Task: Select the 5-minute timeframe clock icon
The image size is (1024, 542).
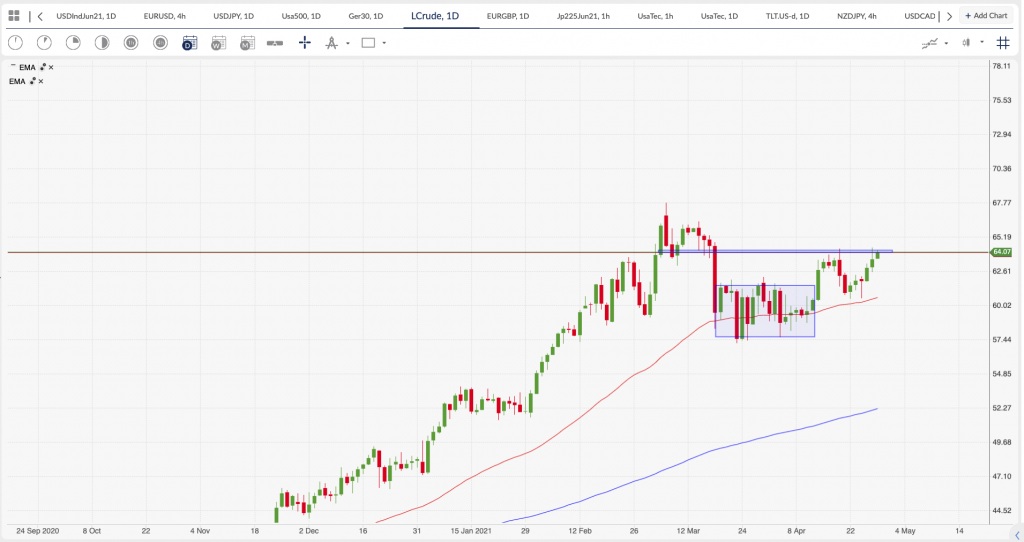Action: pos(44,43)
